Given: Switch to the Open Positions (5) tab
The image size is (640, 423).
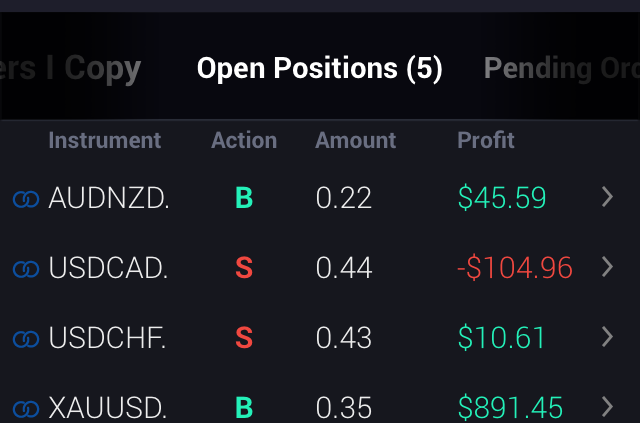Looking at the screenshot, I should [x=319, y=68].
